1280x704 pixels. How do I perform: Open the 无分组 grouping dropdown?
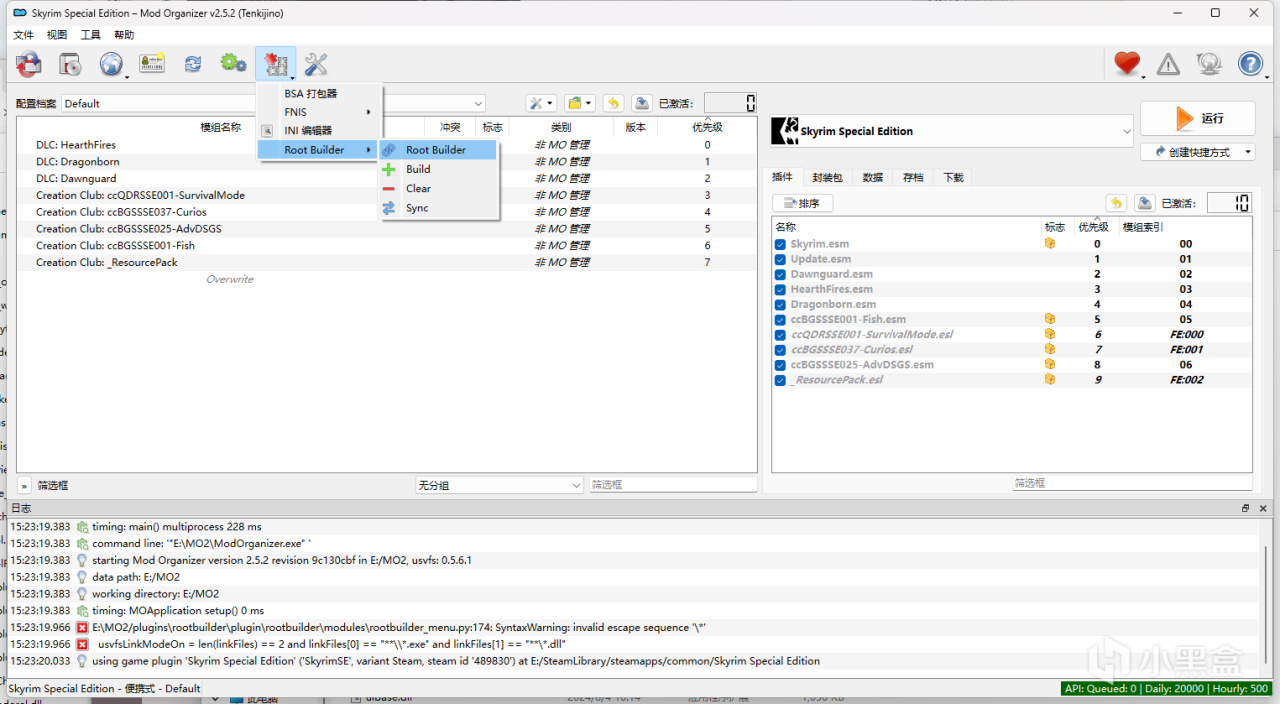[499, 485]
